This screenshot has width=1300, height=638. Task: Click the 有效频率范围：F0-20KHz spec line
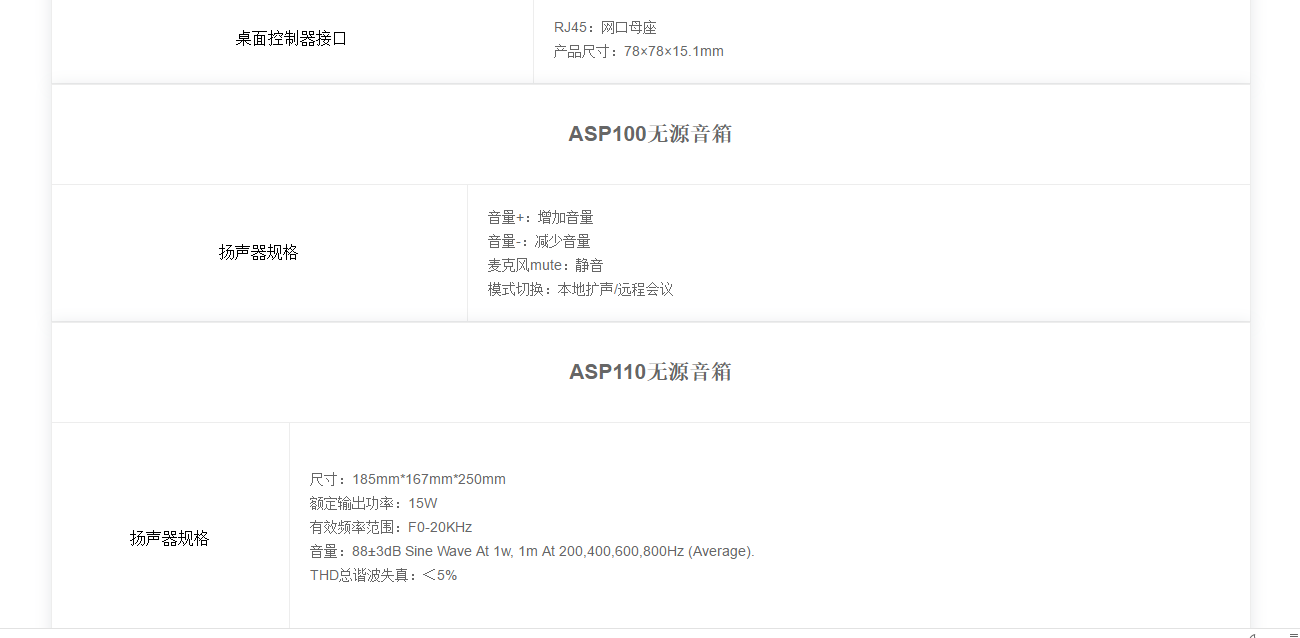390,527
